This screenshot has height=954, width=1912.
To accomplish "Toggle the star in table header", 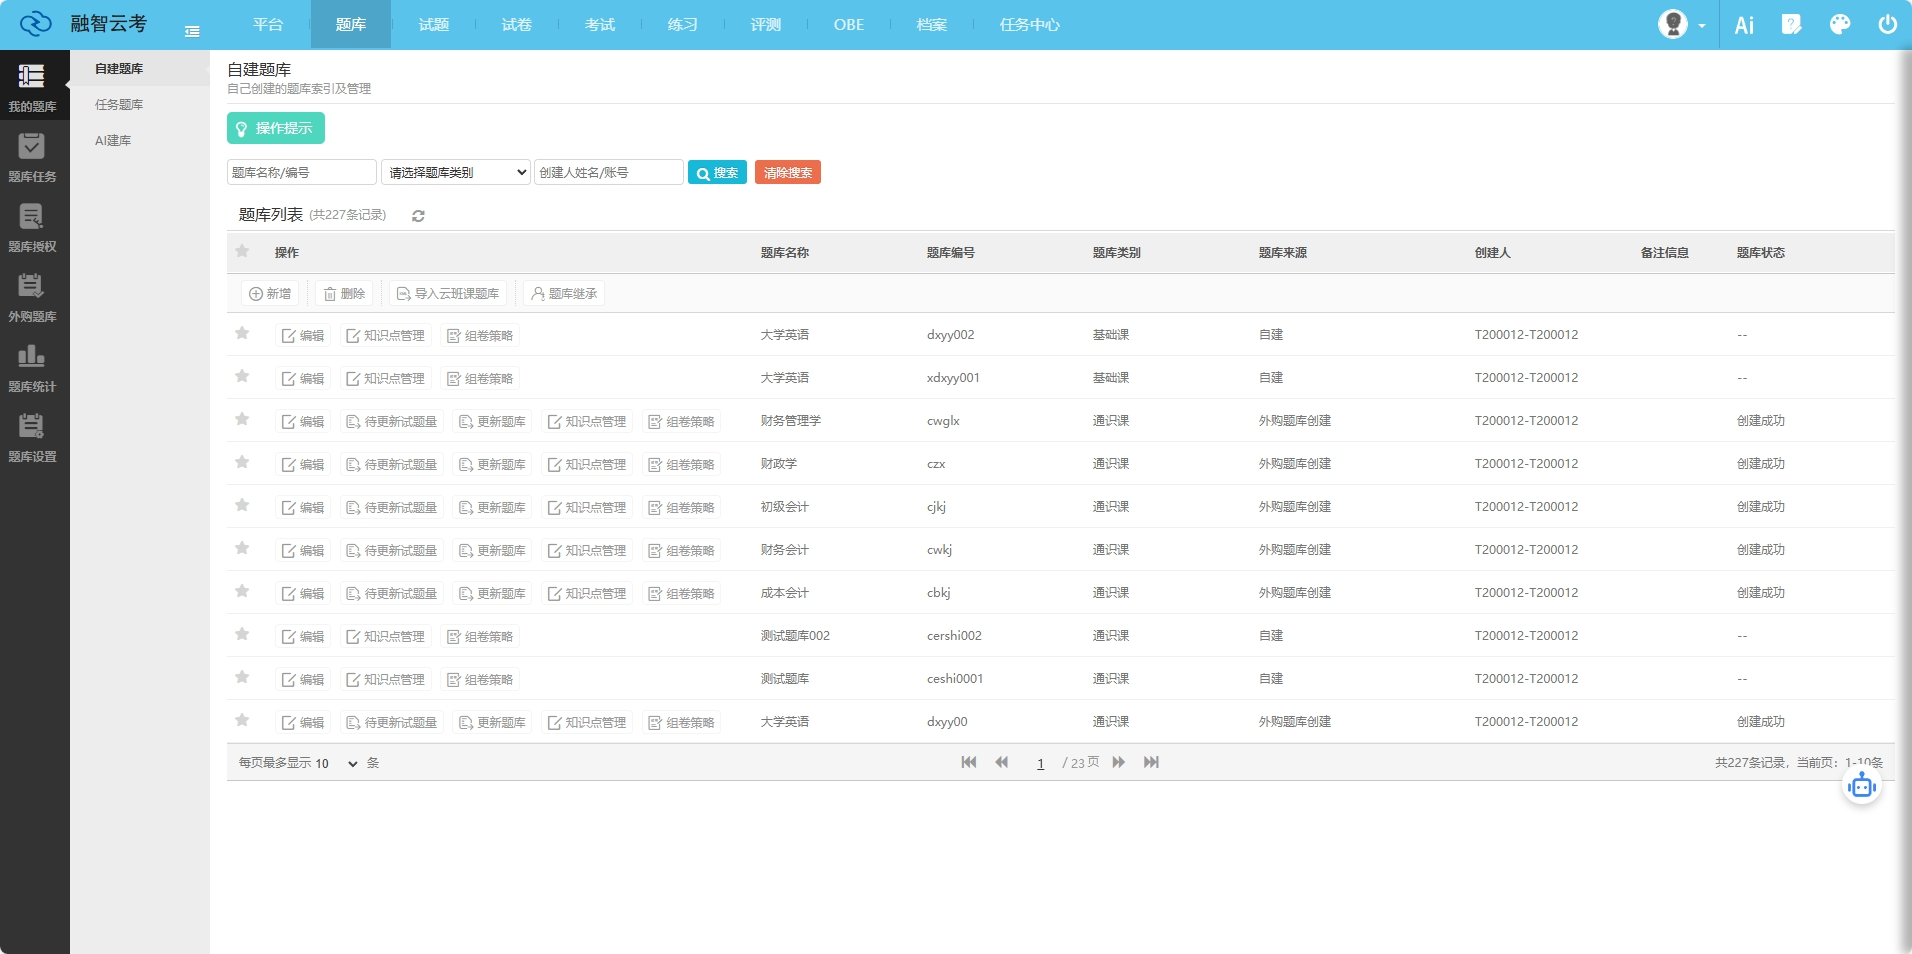I will point(242,252).
